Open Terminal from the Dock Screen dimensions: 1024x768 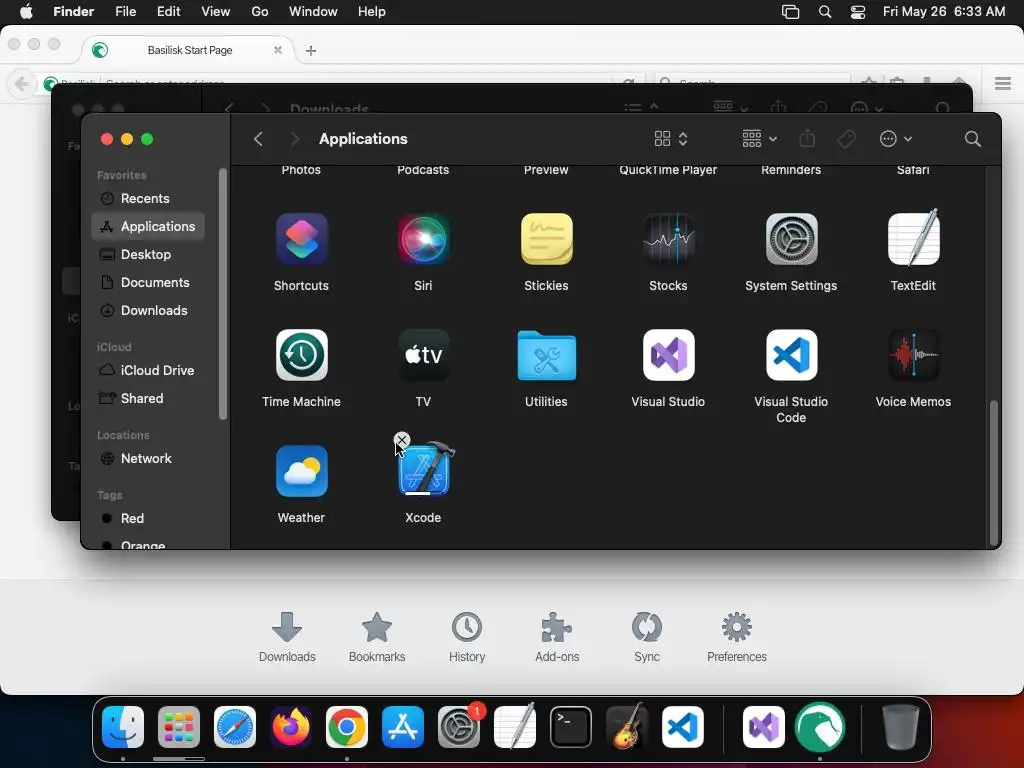(571, 727)
